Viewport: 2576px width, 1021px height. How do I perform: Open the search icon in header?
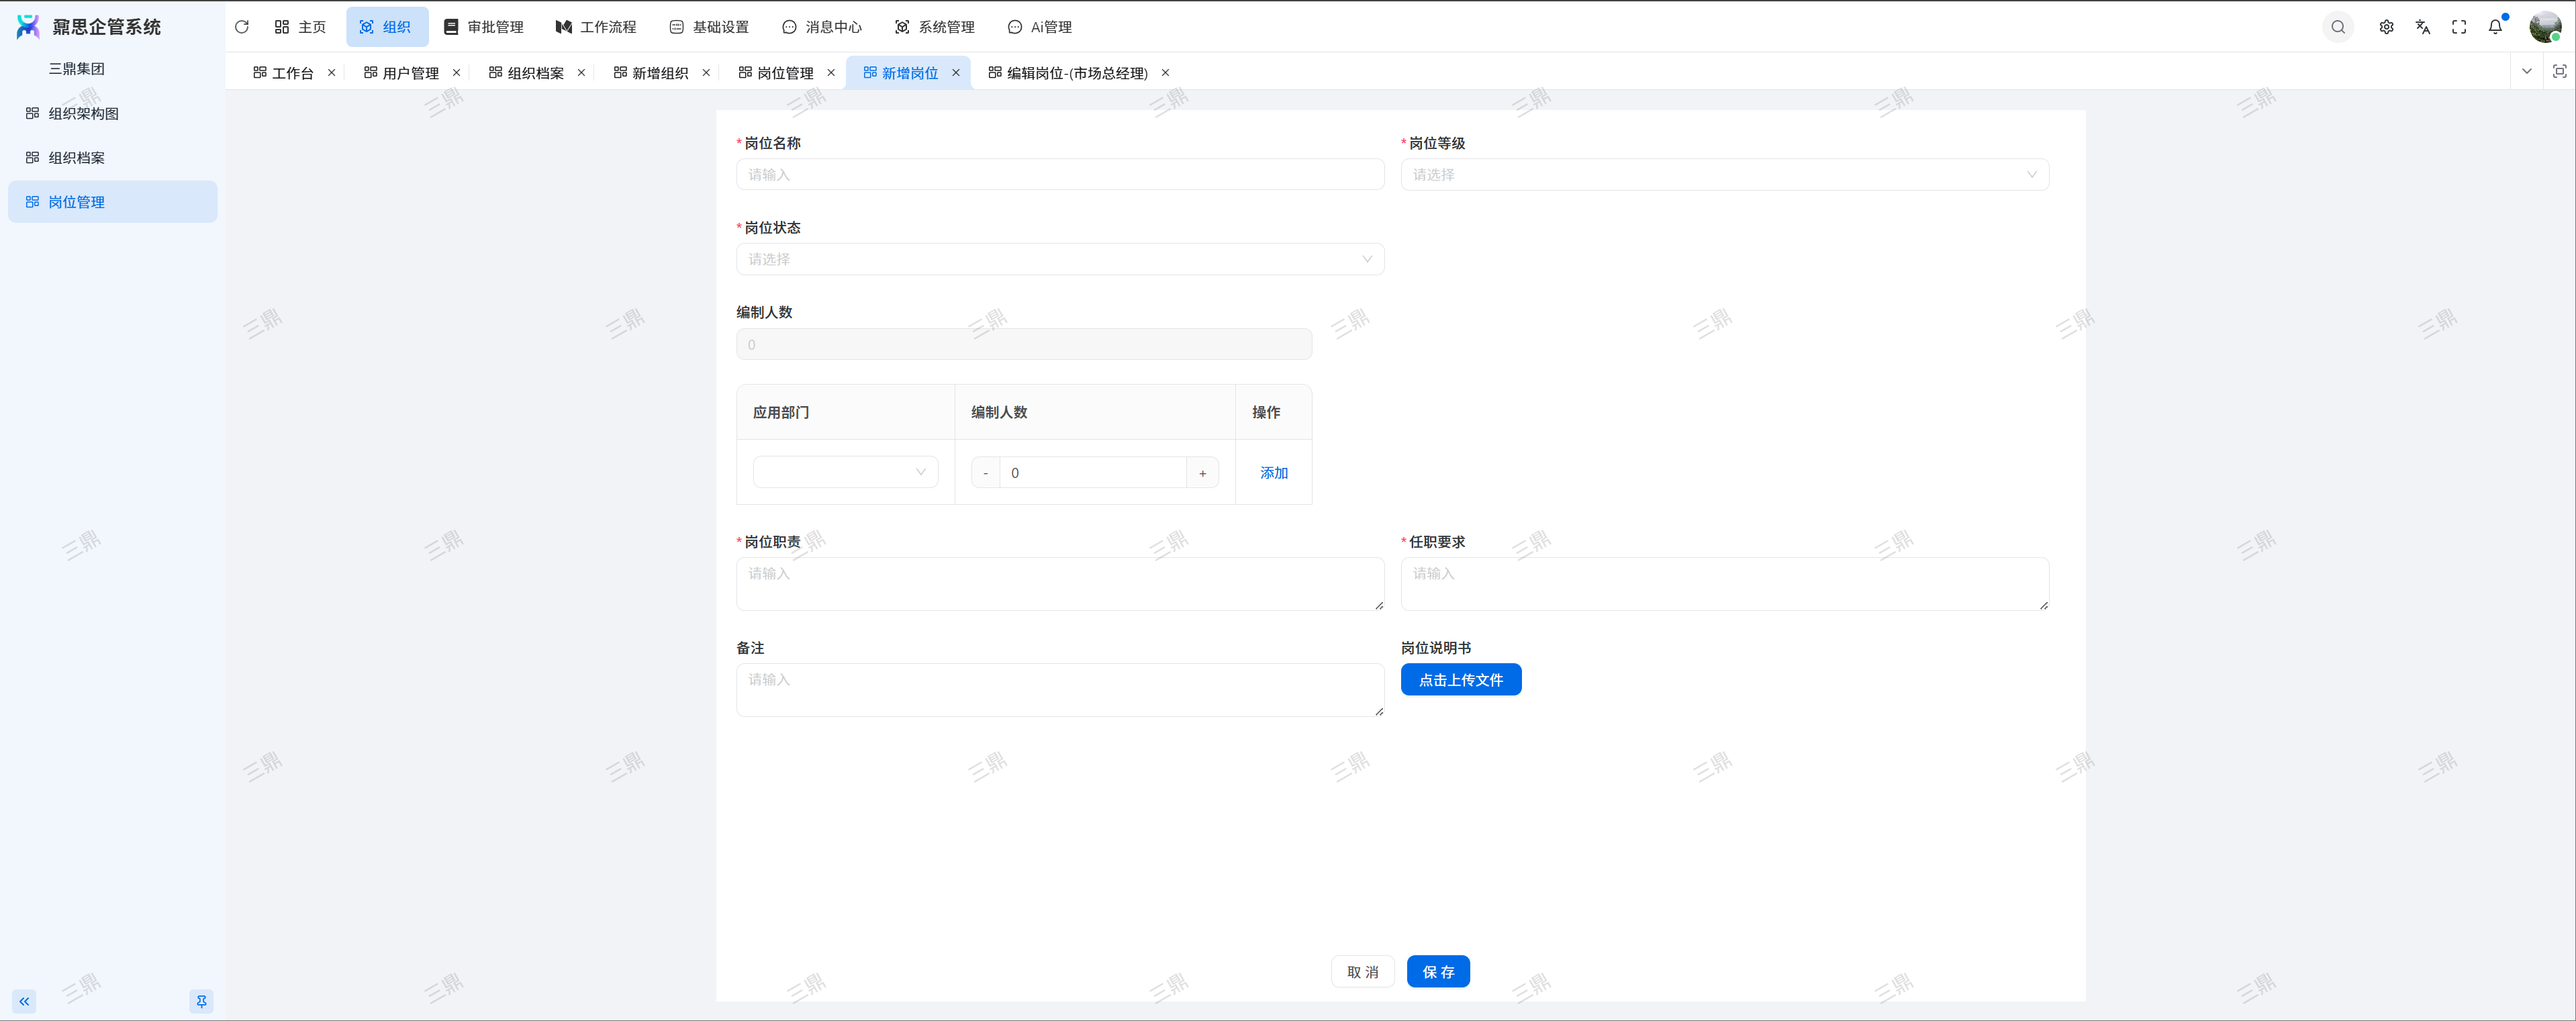2337,27
